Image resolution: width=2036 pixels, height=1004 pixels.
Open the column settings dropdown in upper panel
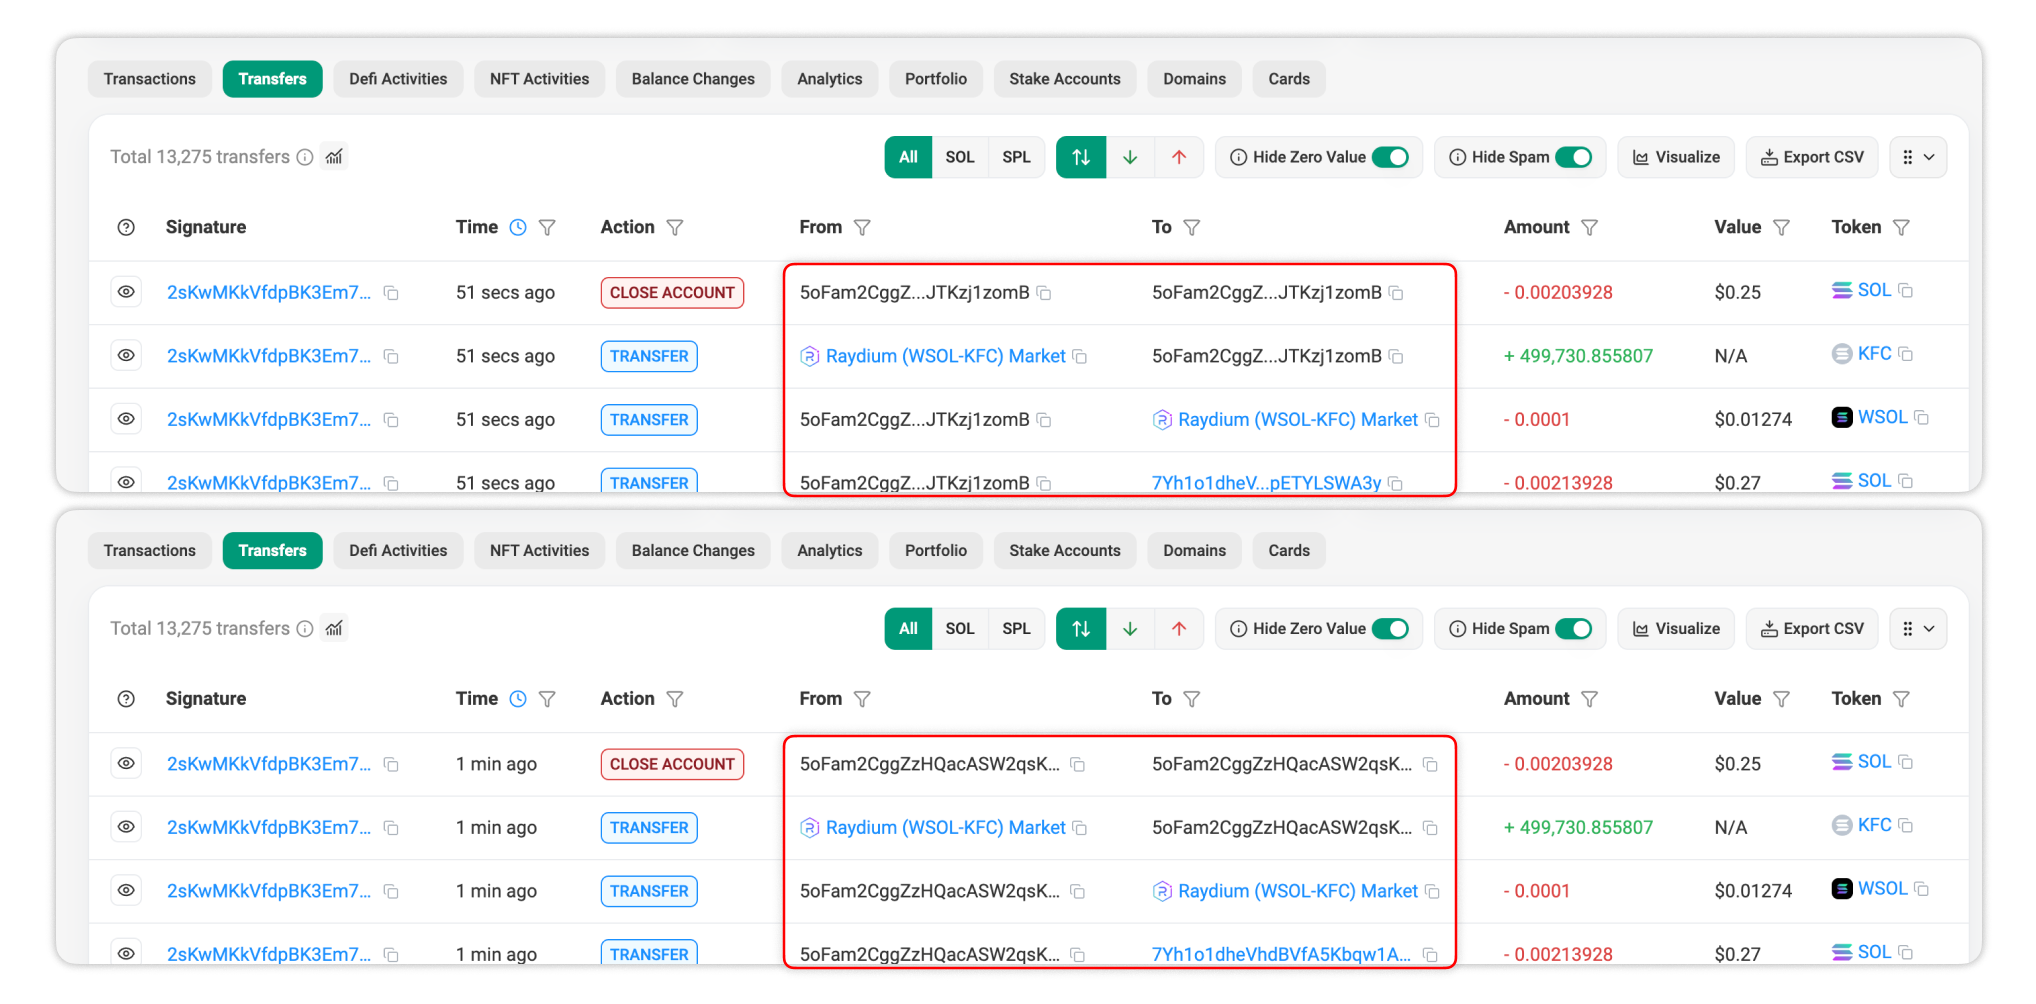click(1917, 157)
